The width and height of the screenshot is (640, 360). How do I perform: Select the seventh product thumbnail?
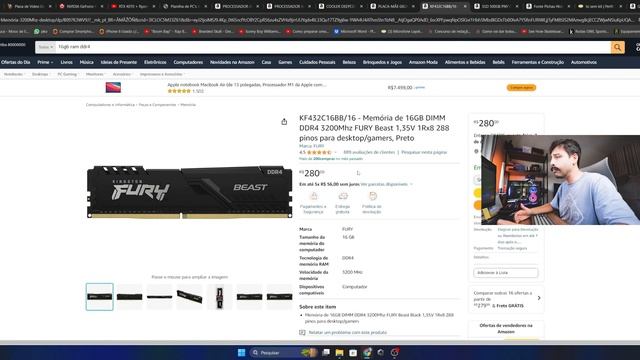coord(280,297)
